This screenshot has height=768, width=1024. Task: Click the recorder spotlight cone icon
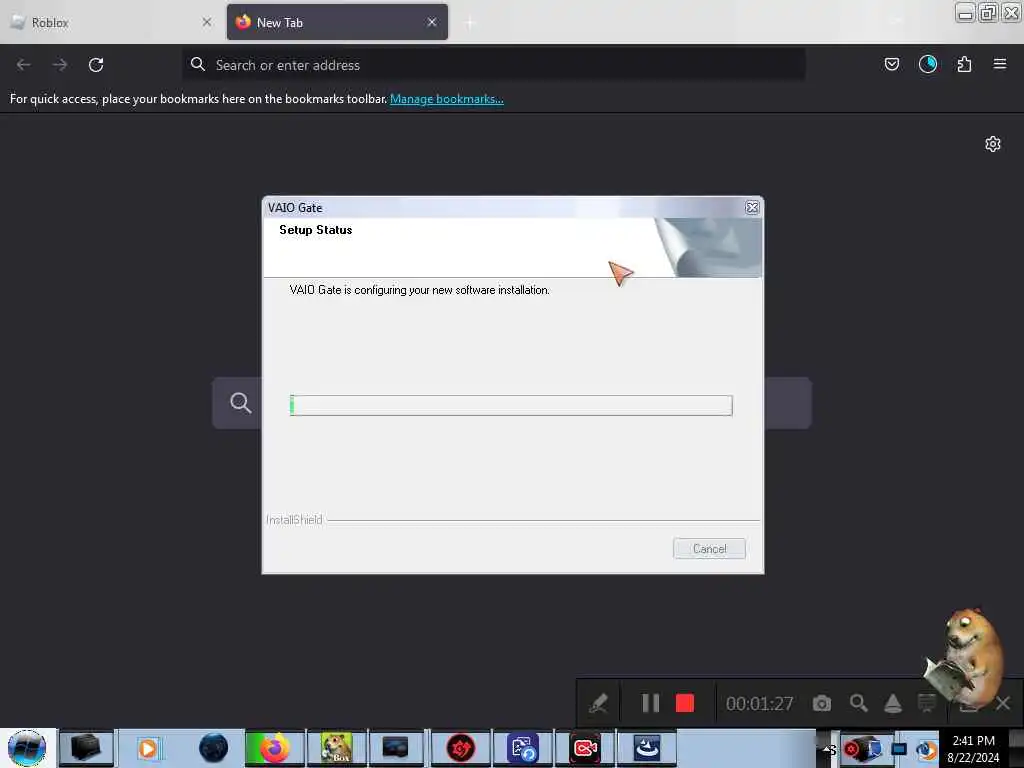893,703
